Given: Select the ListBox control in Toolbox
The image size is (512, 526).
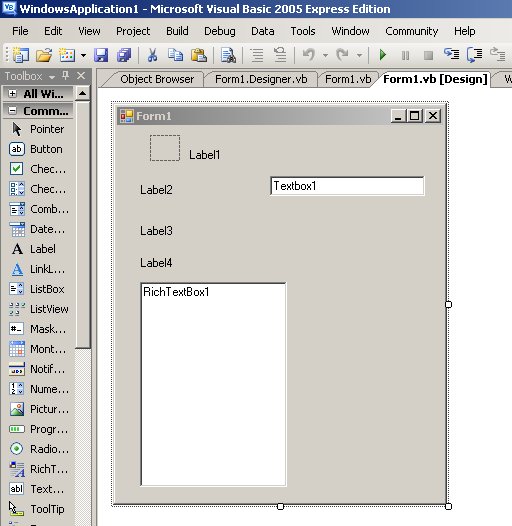Looking at the screenshot, I should pos(38,289).
